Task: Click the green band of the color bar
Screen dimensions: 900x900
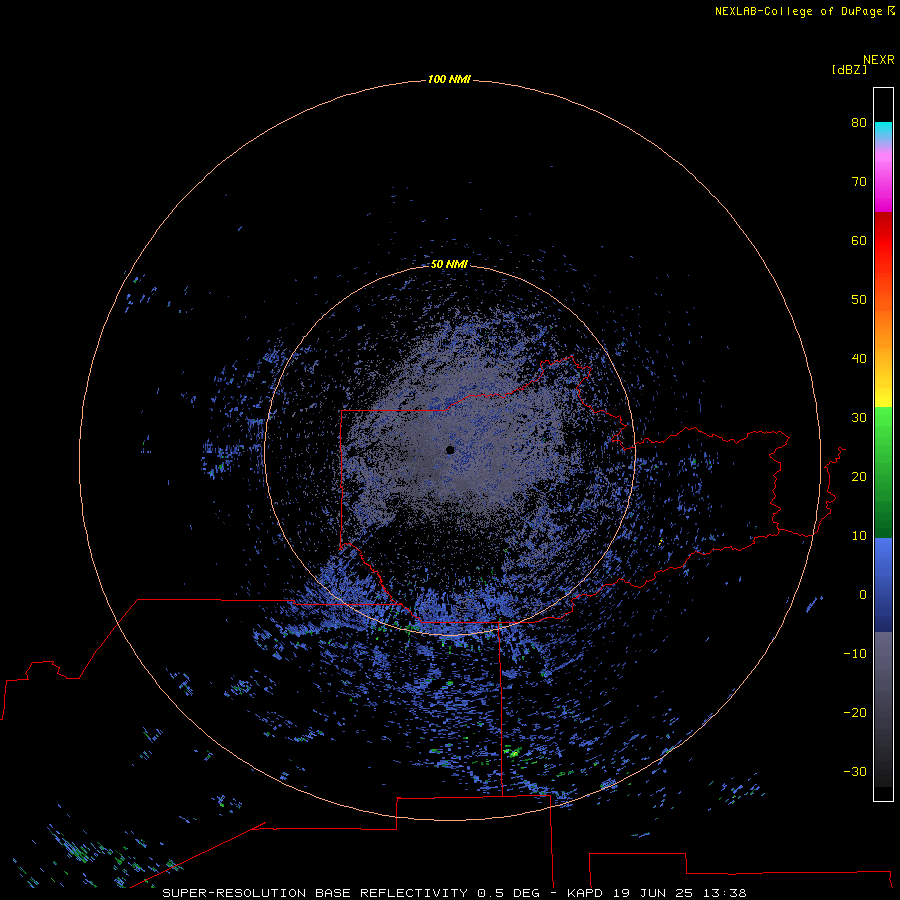Action: tap(883, 472)
